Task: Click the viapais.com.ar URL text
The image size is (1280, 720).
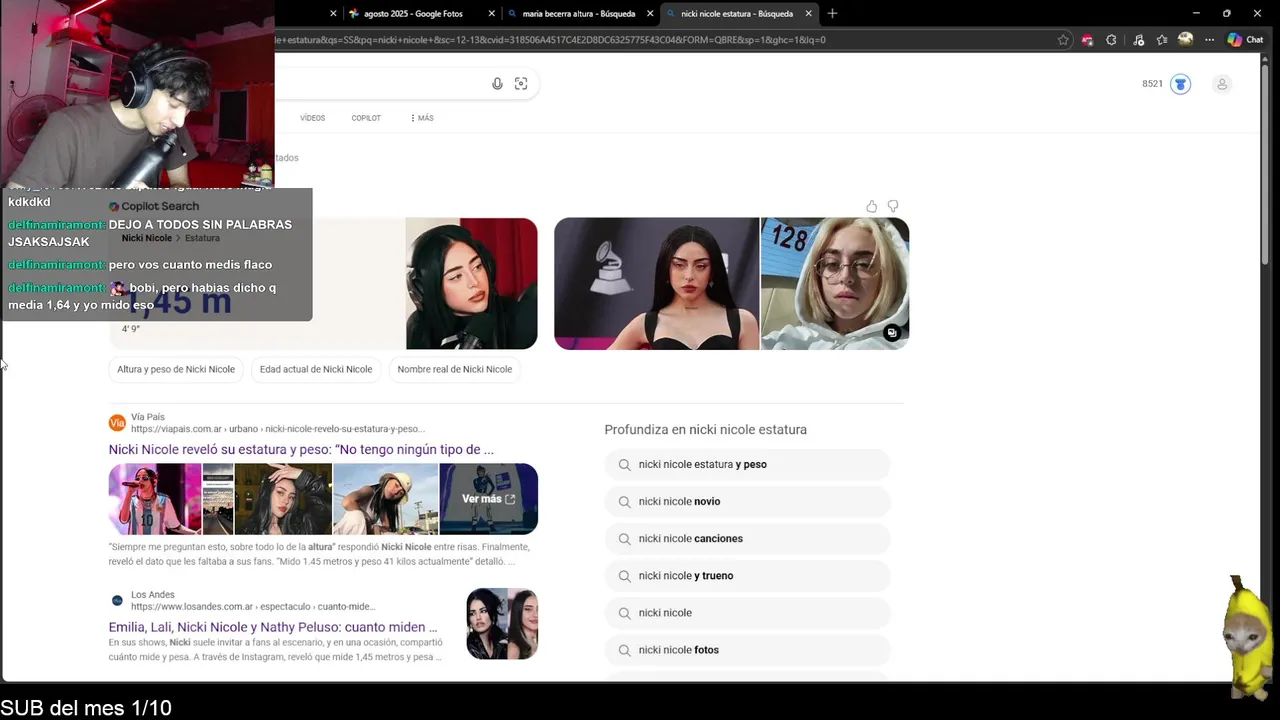Action: tap(278, 429)
